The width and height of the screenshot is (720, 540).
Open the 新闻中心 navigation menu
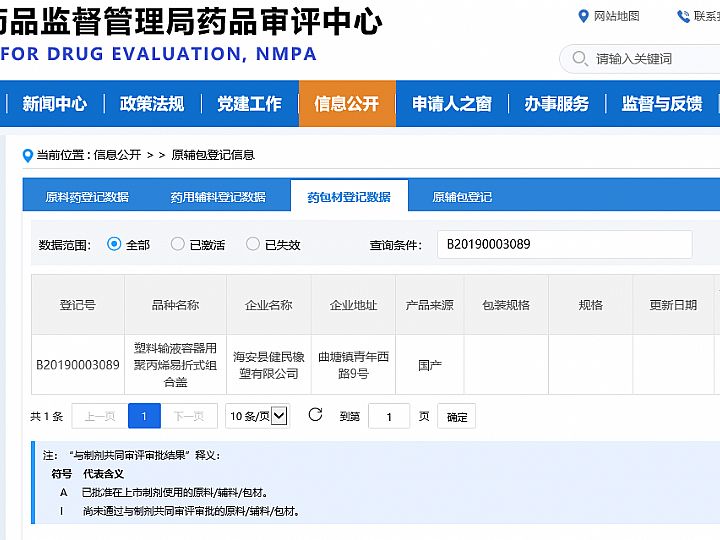[55, 104]
